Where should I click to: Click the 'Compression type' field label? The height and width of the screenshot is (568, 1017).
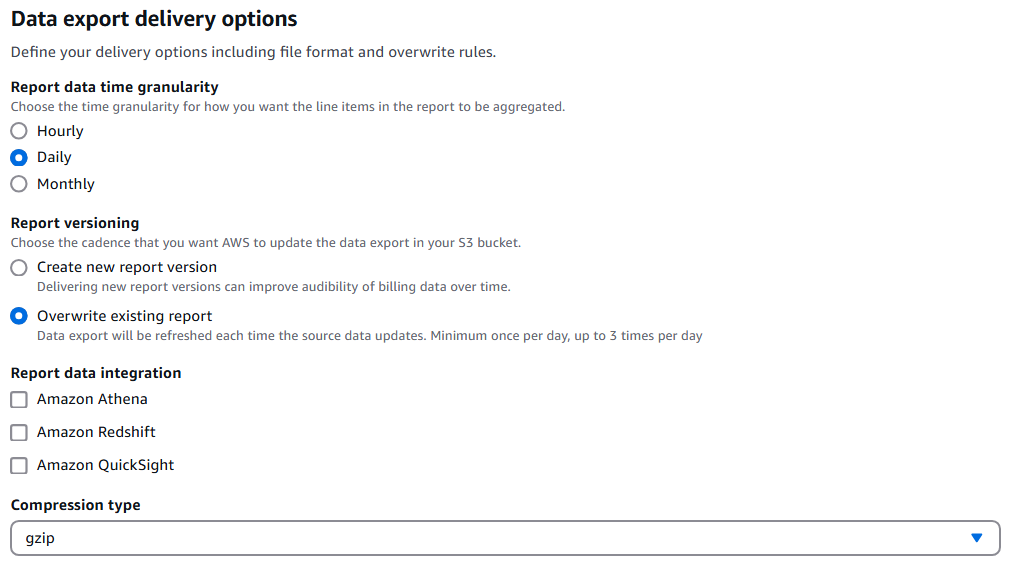[76, 505]
